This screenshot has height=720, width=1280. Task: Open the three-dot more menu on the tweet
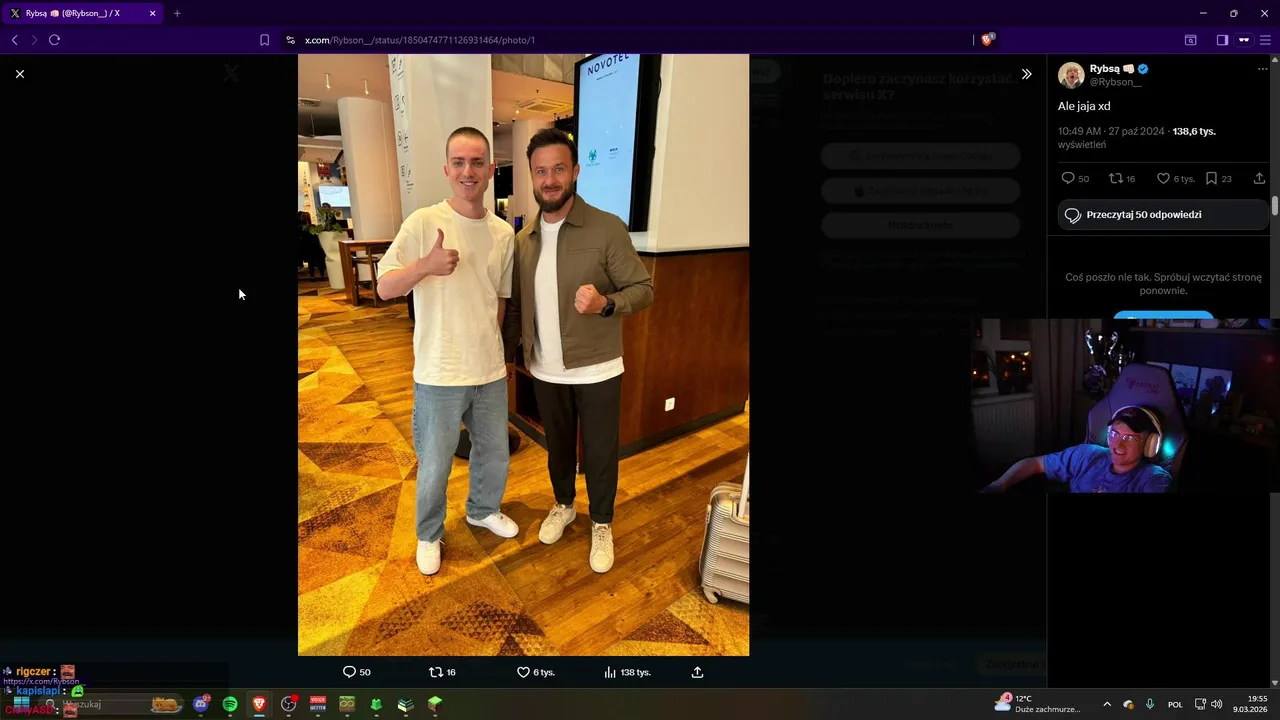pyautogui.click(x=1262, y=69)
